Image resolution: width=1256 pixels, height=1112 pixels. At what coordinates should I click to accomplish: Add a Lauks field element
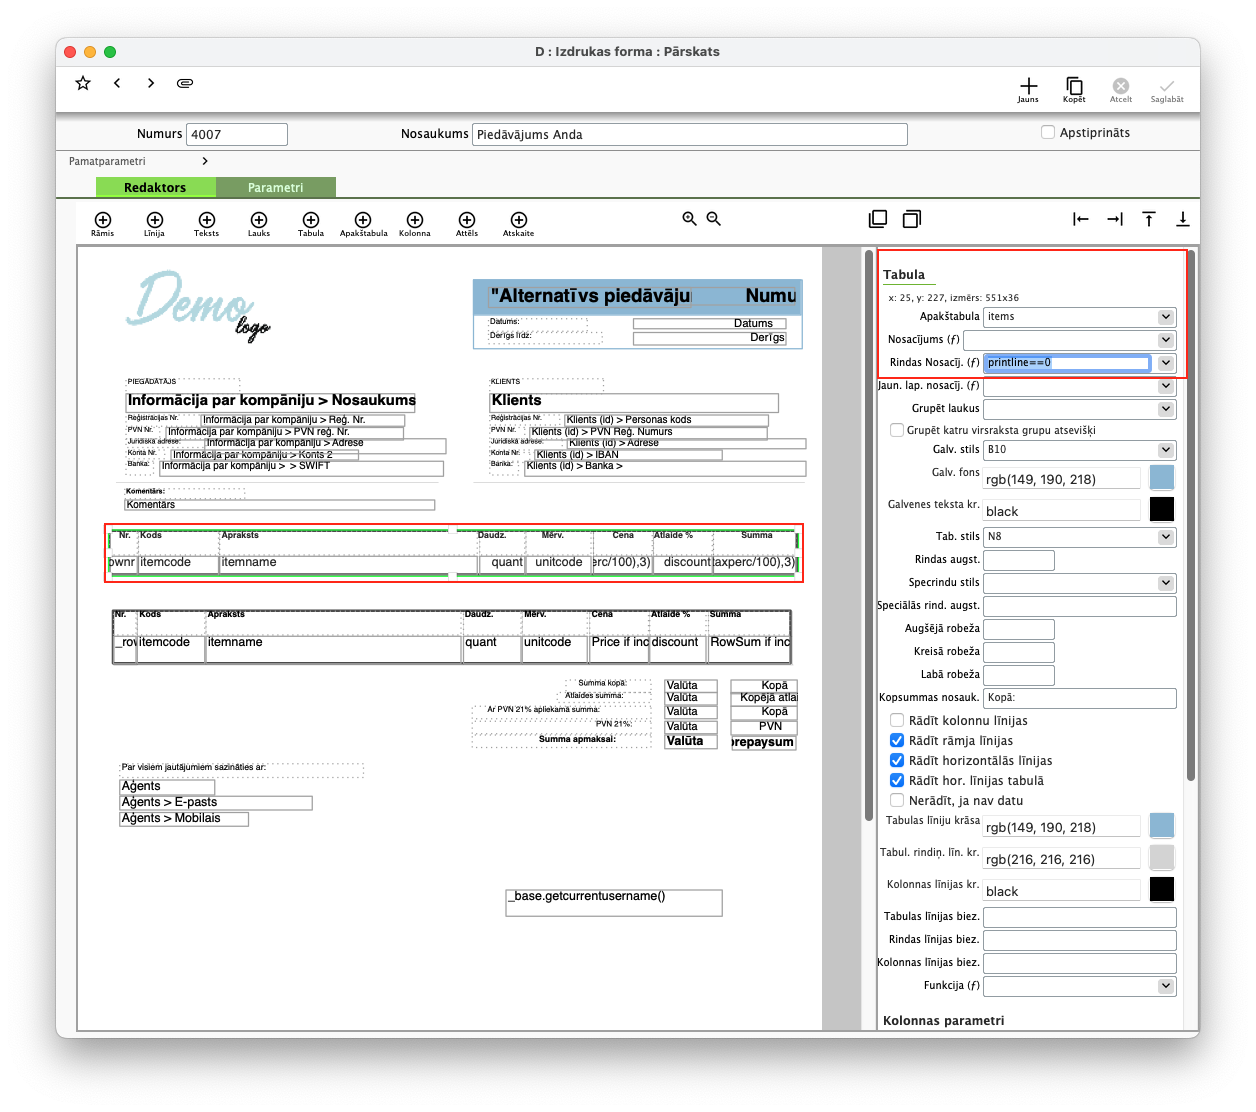259,224
